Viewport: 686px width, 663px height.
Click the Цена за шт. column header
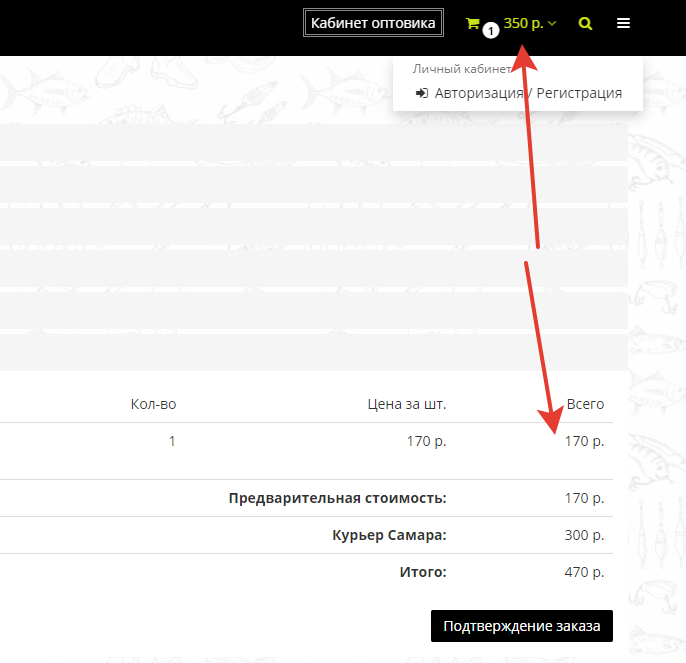(406, 404)
